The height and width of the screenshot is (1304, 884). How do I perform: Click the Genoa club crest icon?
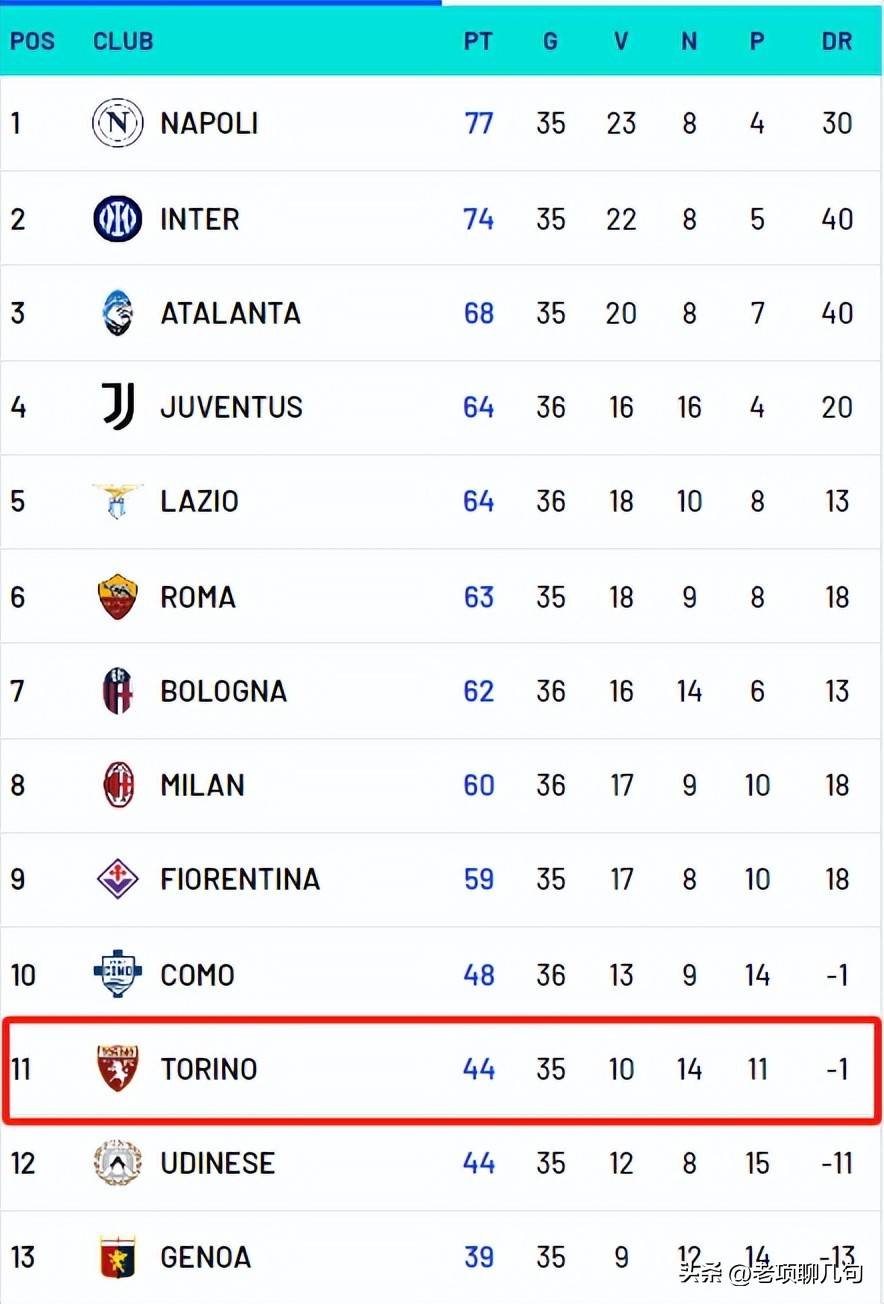(x=118, y=1257)
